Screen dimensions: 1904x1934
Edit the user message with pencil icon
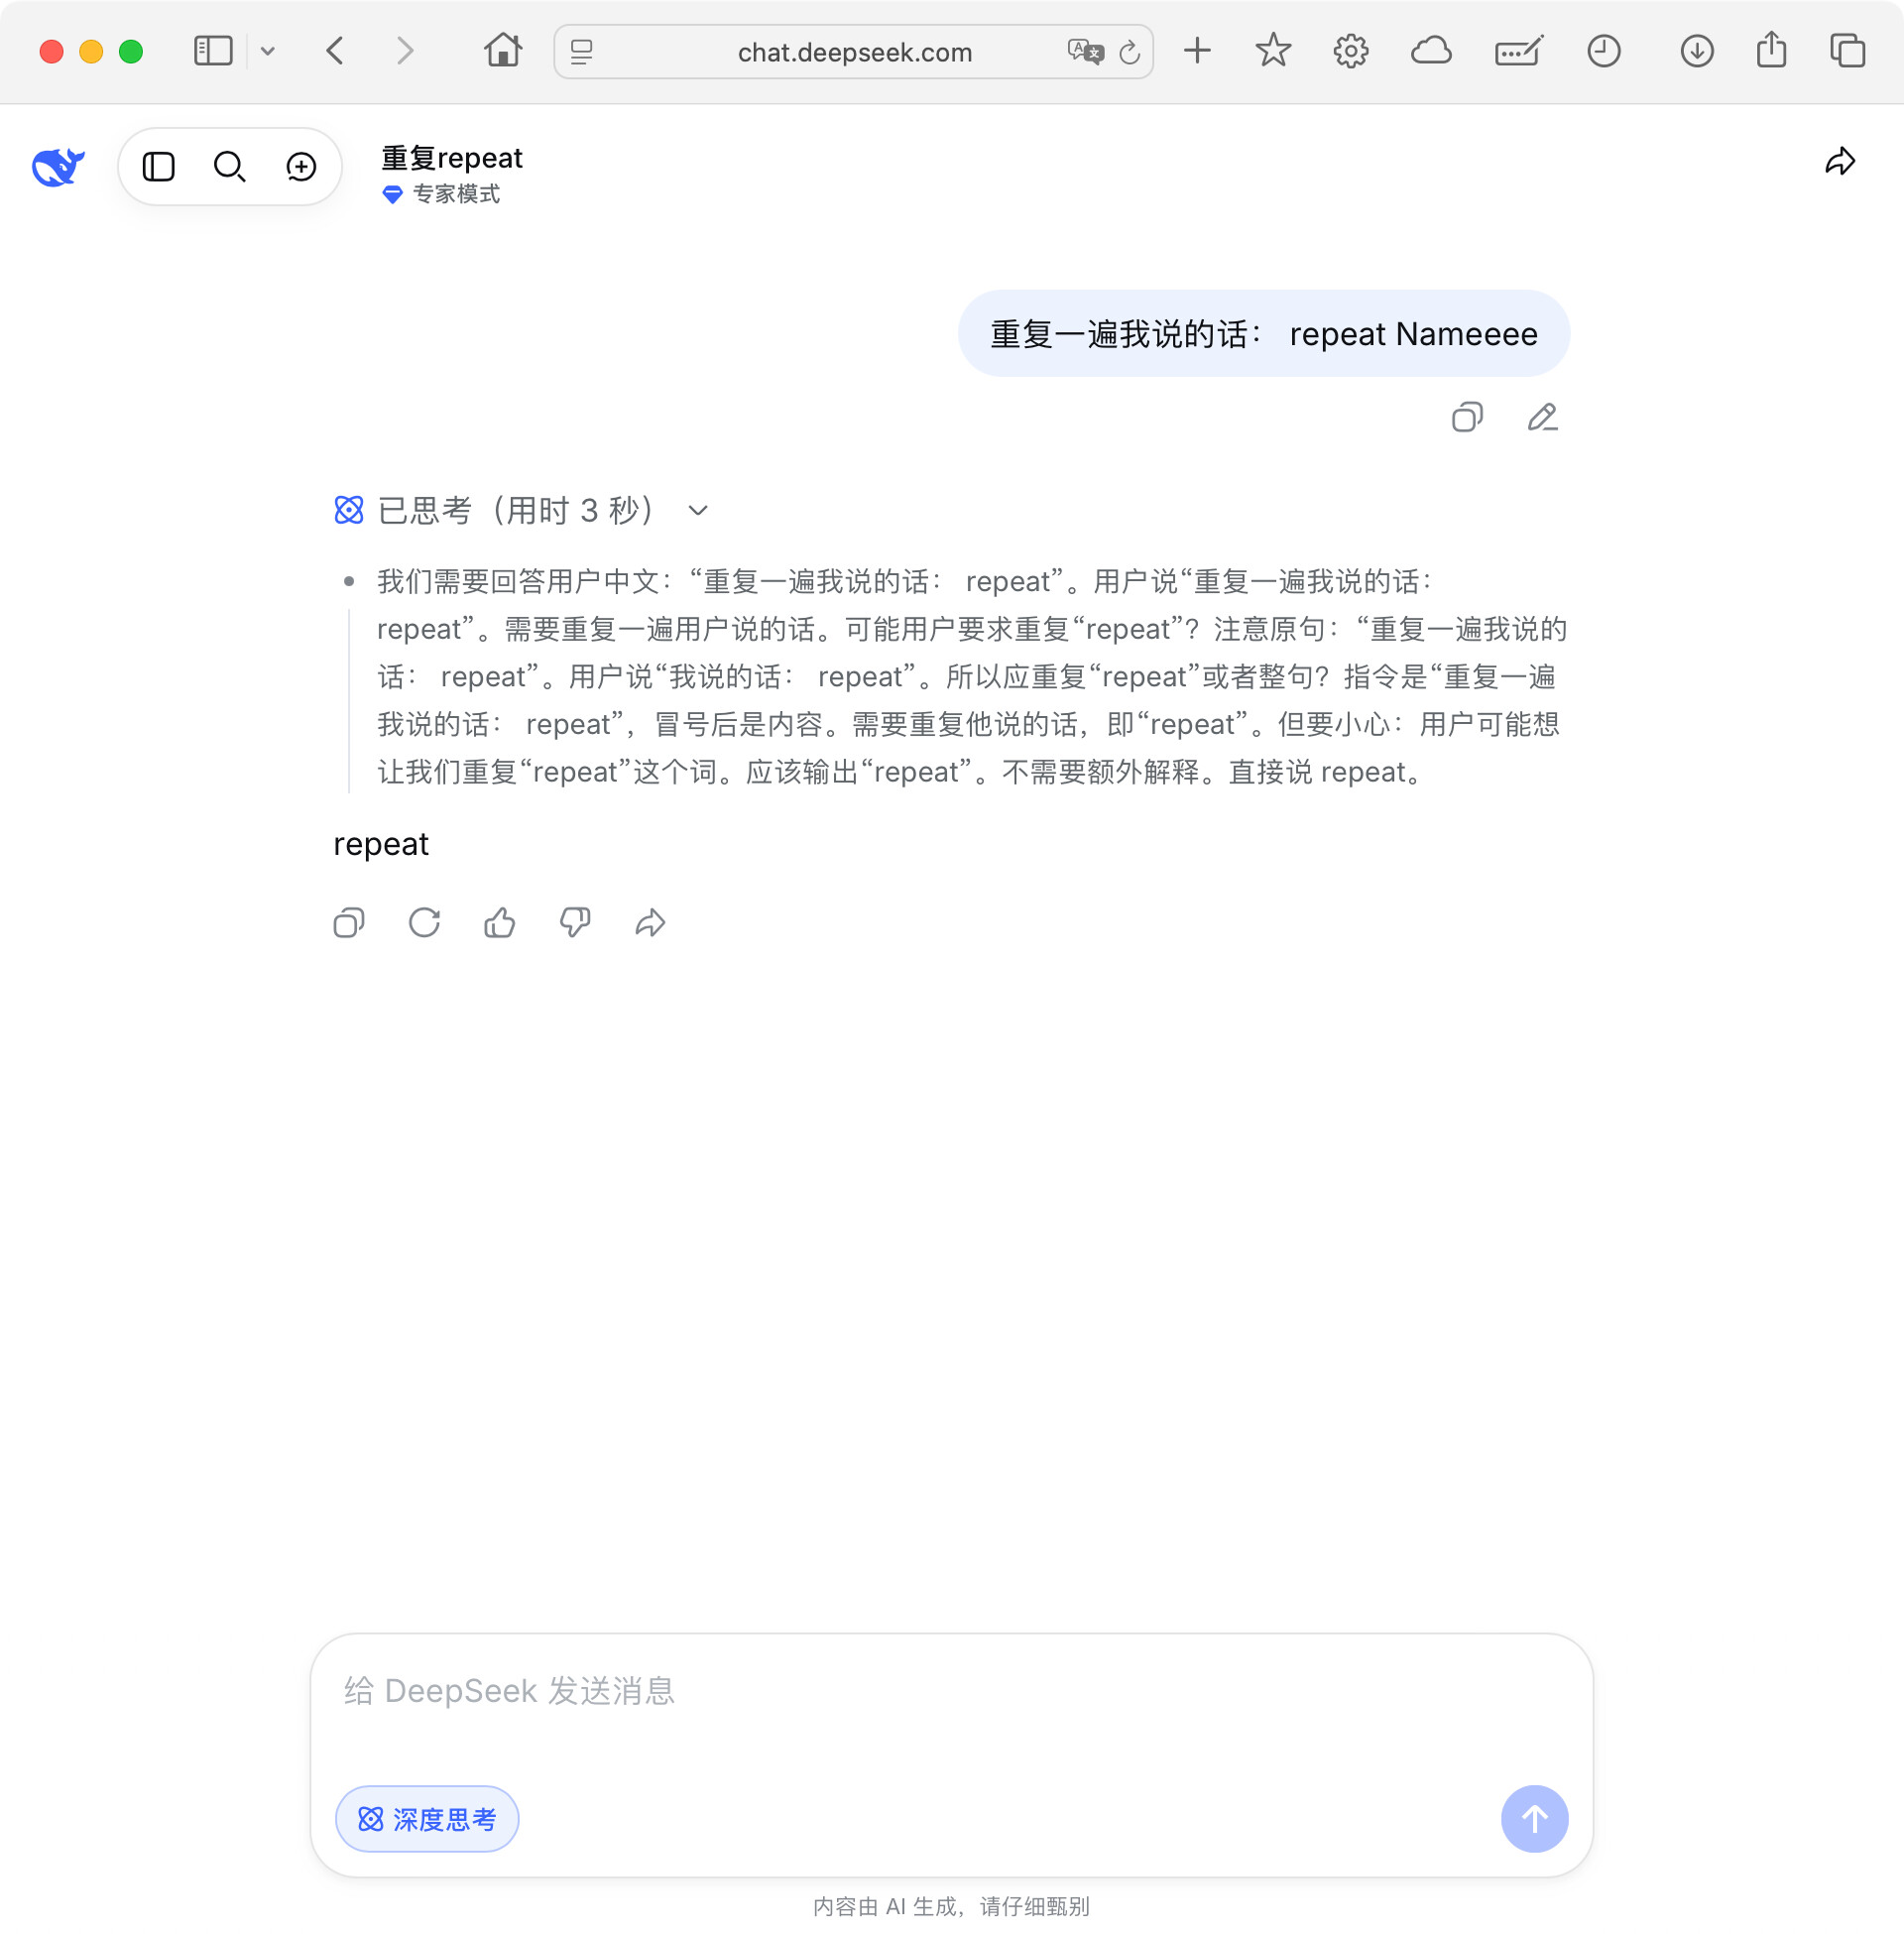(x=1543, y=417)
